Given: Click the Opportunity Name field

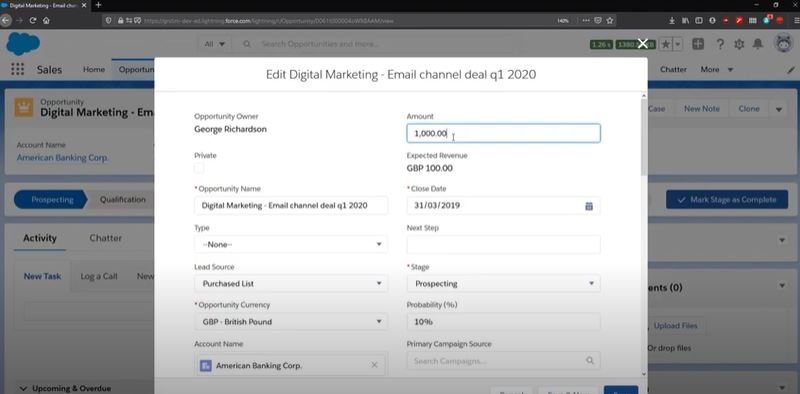Looking at the screenshot, I should [x=291, y=206].
